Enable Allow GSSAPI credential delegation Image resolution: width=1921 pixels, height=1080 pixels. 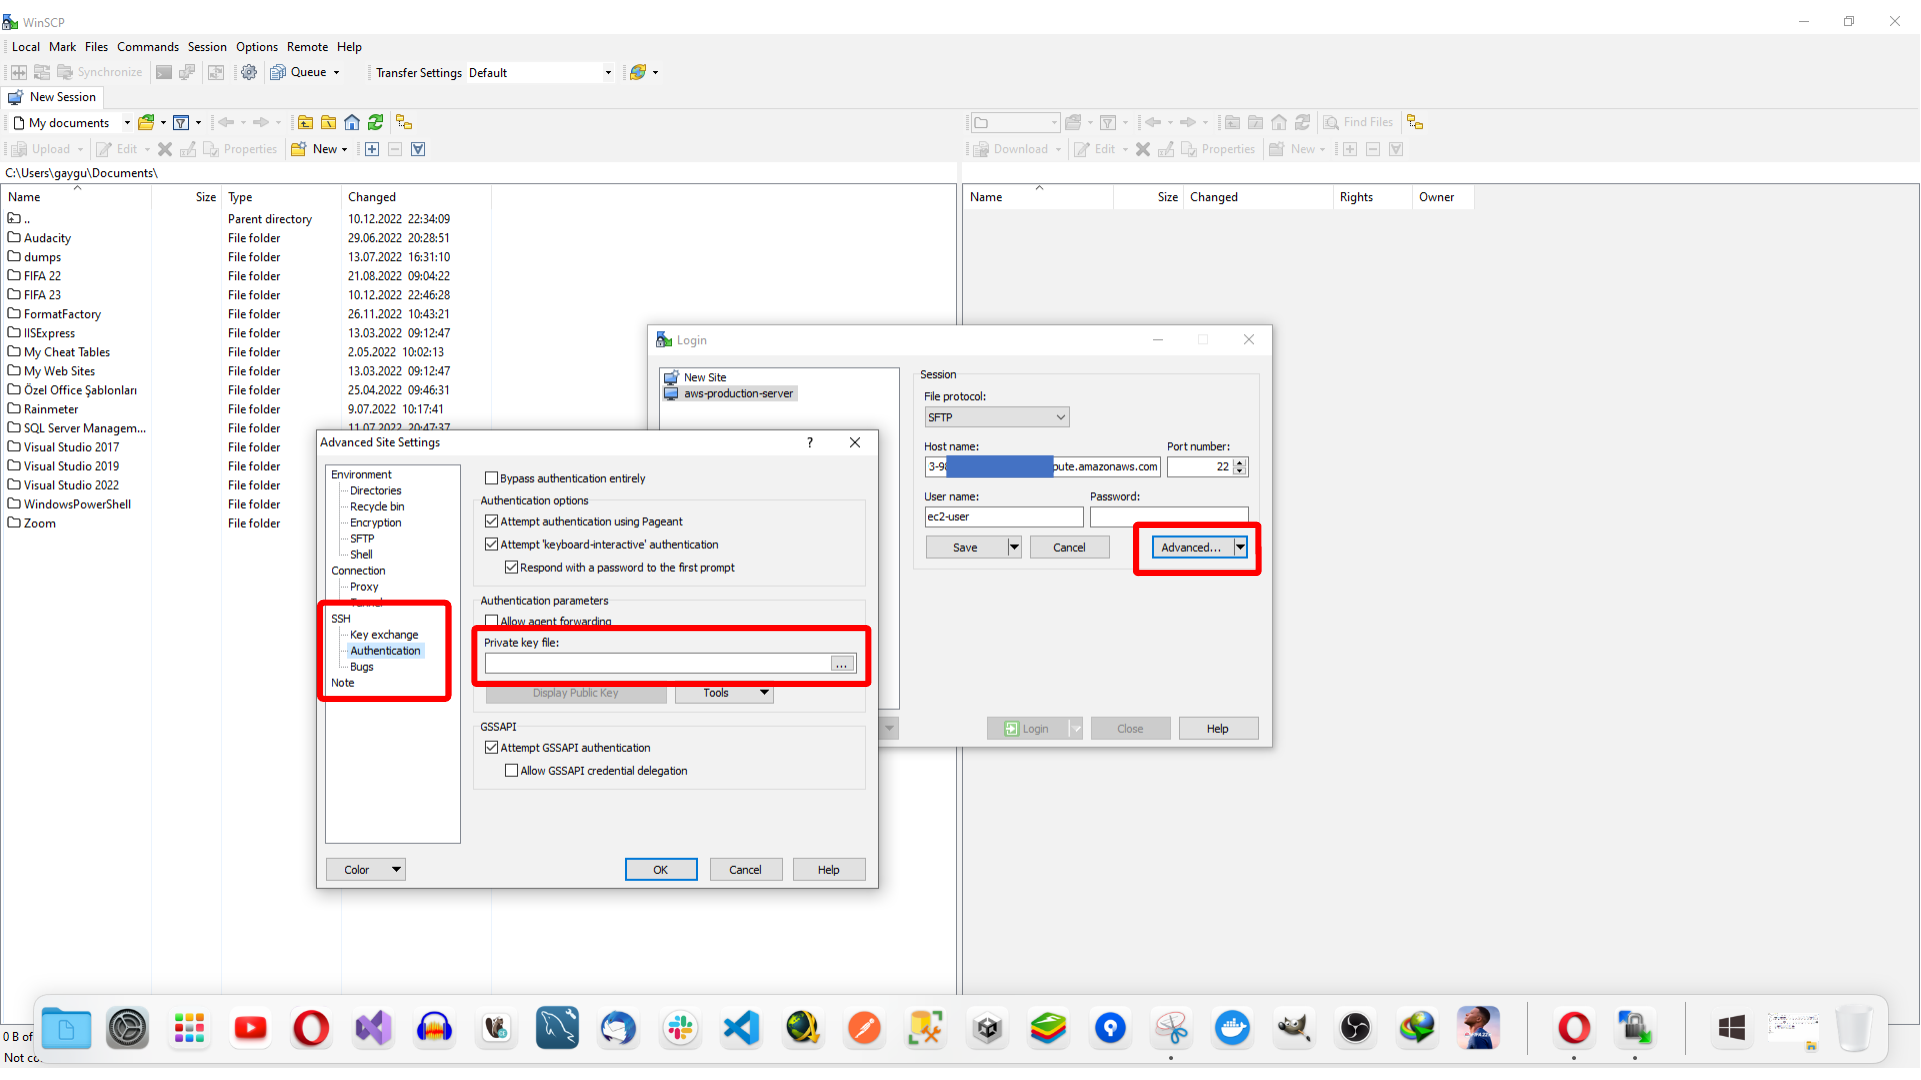pyautogui.click(x=511, y=771)
